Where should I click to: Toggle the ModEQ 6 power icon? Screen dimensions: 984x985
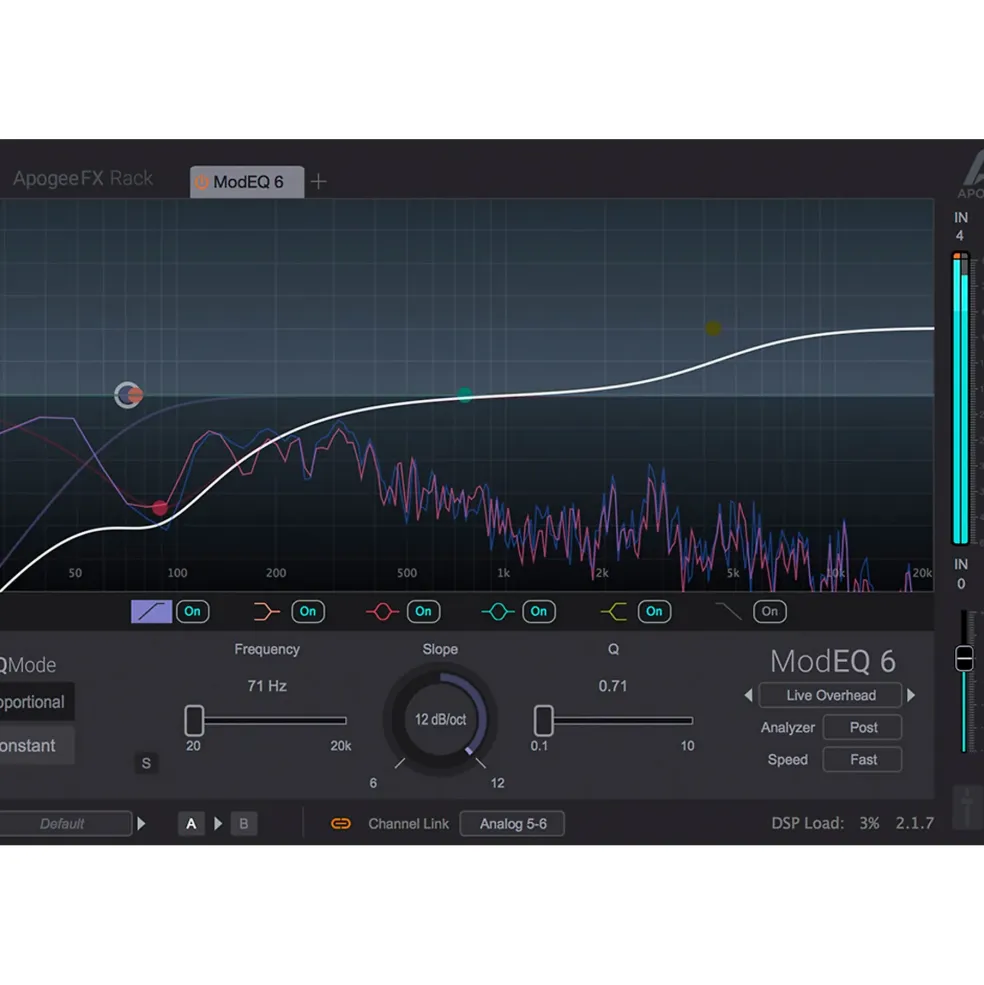(x=201, y=182)
